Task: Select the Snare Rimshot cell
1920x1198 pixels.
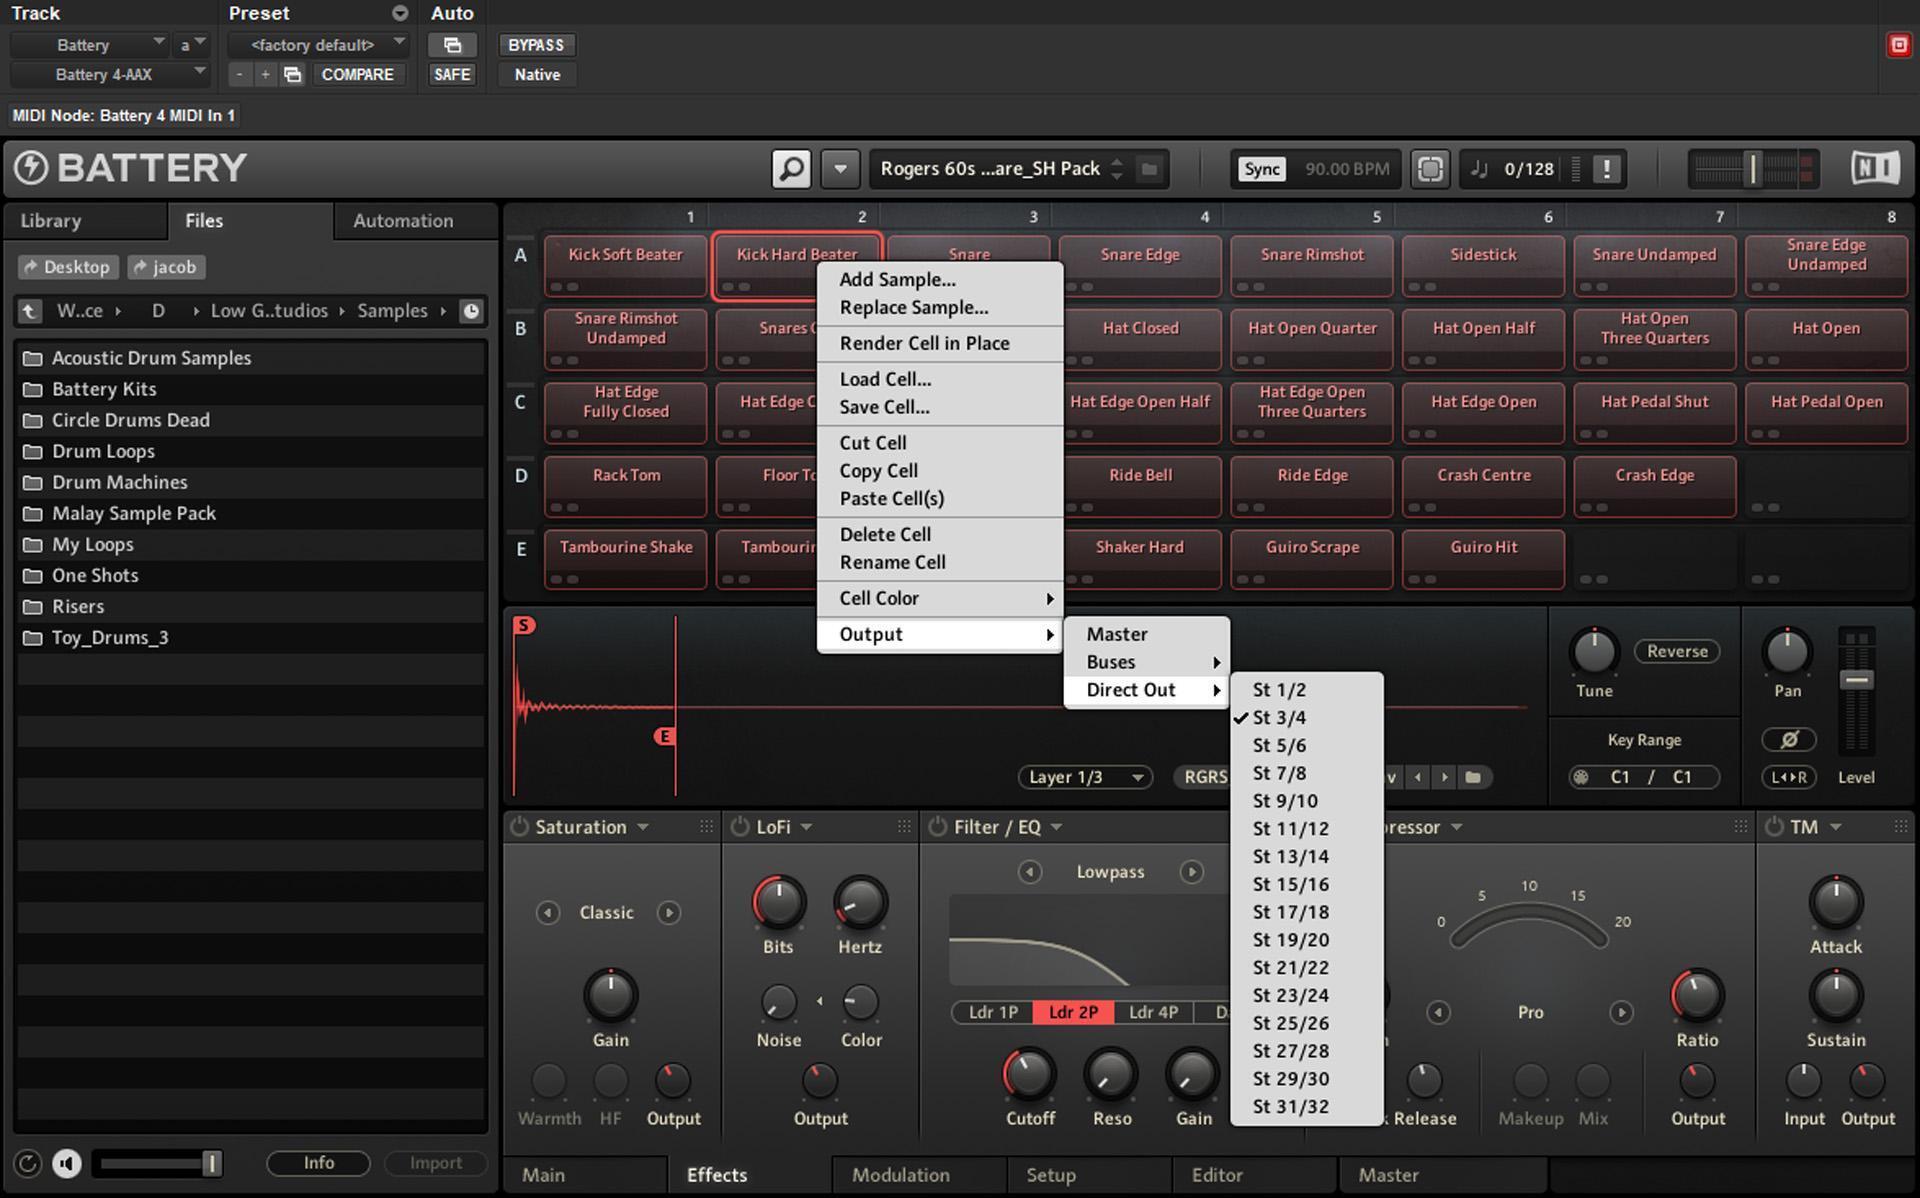Action: point(1311,265)
